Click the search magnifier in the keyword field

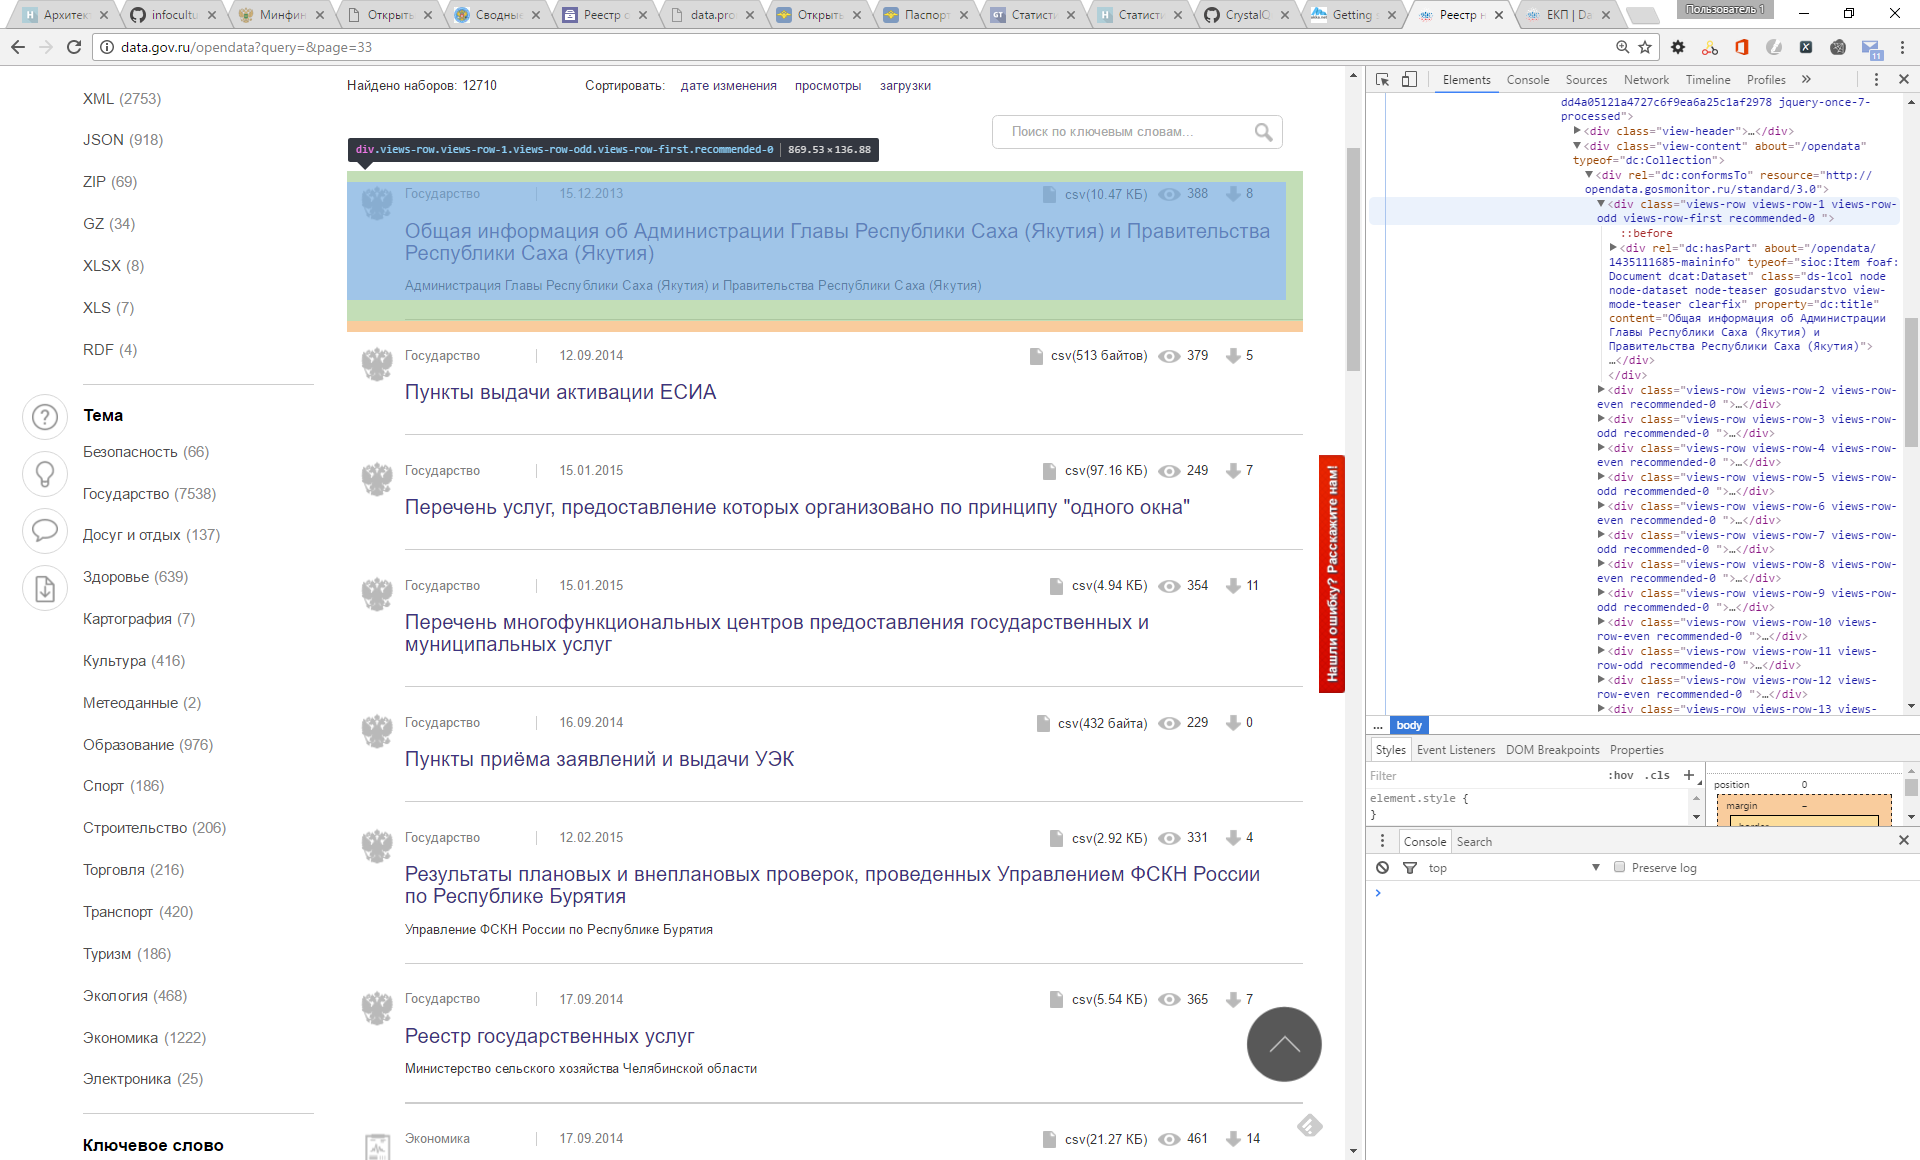(1263, 132)
